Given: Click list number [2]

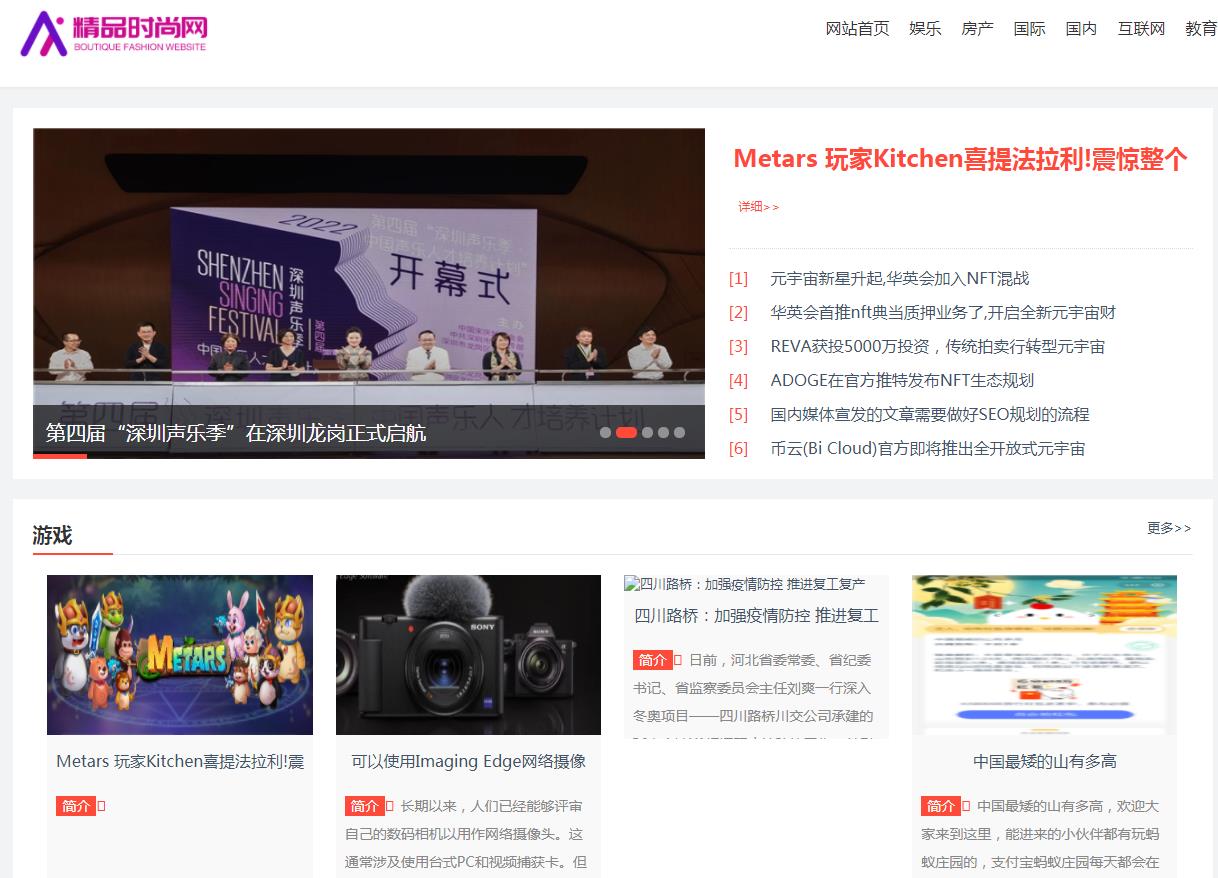Looking at the screenshot, I should [738, 313].
